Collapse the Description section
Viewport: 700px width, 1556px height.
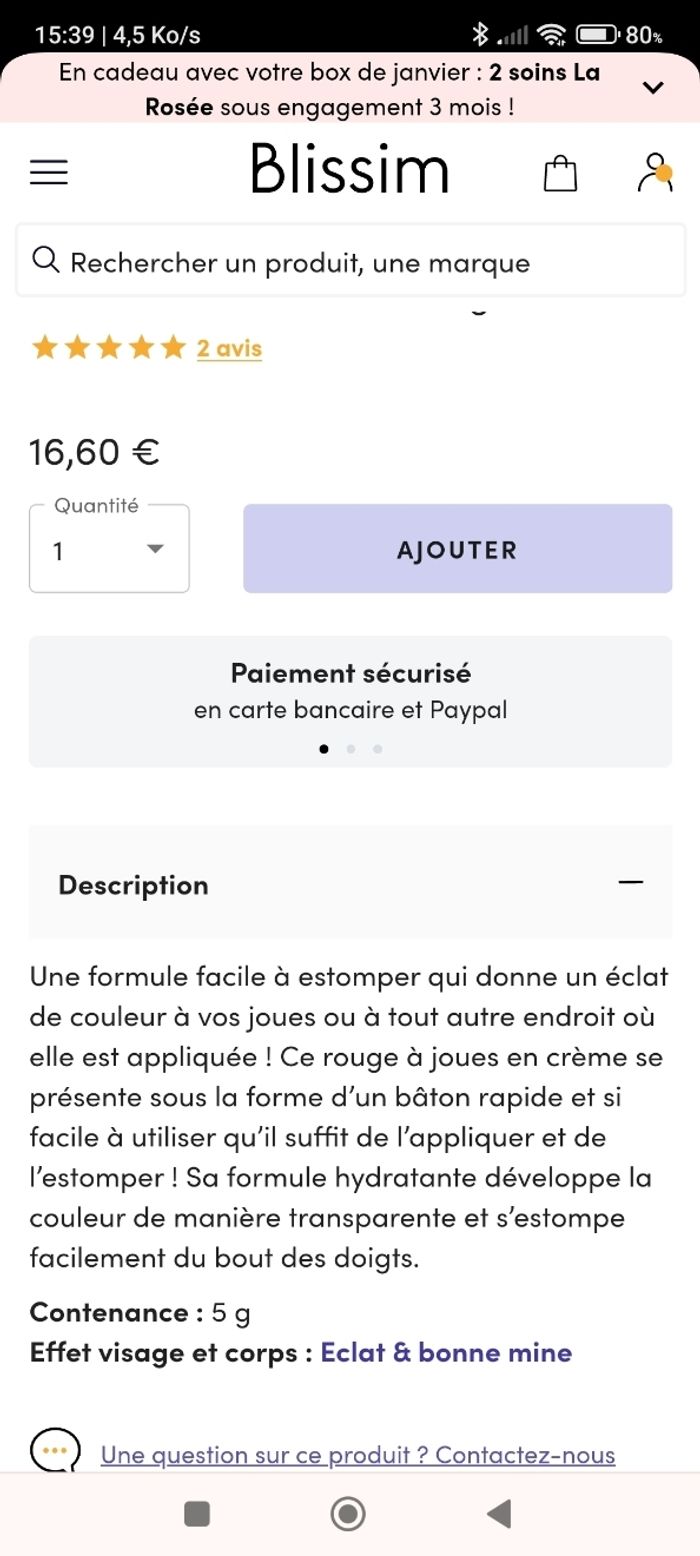(630, 882)
